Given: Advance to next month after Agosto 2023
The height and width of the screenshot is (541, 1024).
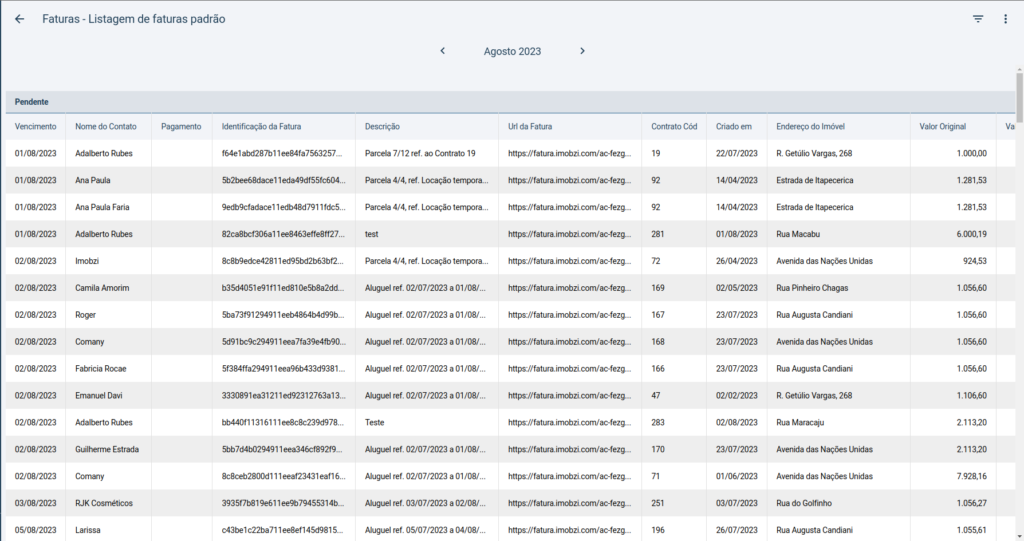Looking at the screenshot, I should click(583, 51).
